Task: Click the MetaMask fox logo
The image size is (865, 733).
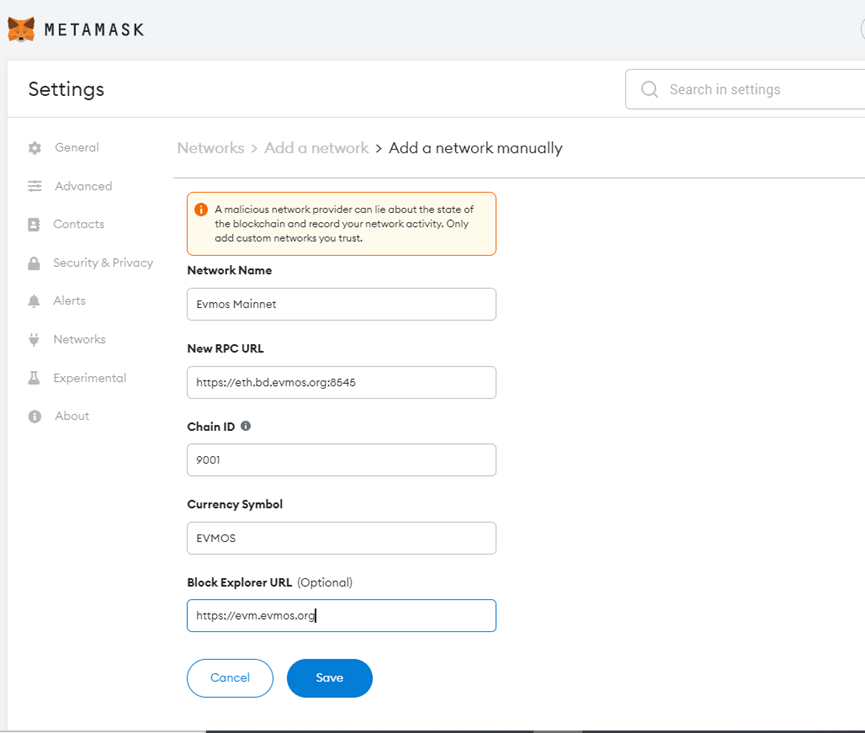Action: [21, 29]
